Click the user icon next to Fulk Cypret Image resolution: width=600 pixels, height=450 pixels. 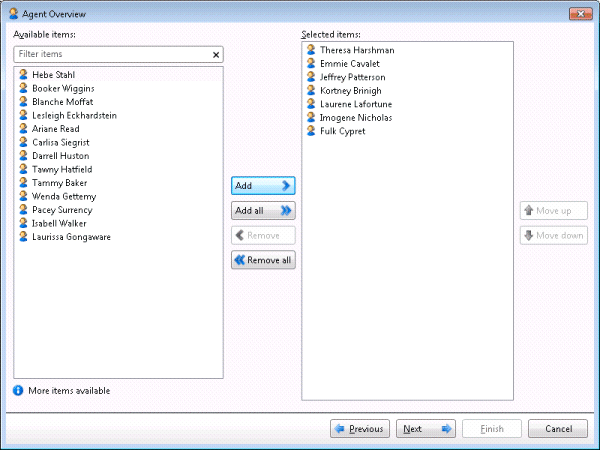(311, 131)
